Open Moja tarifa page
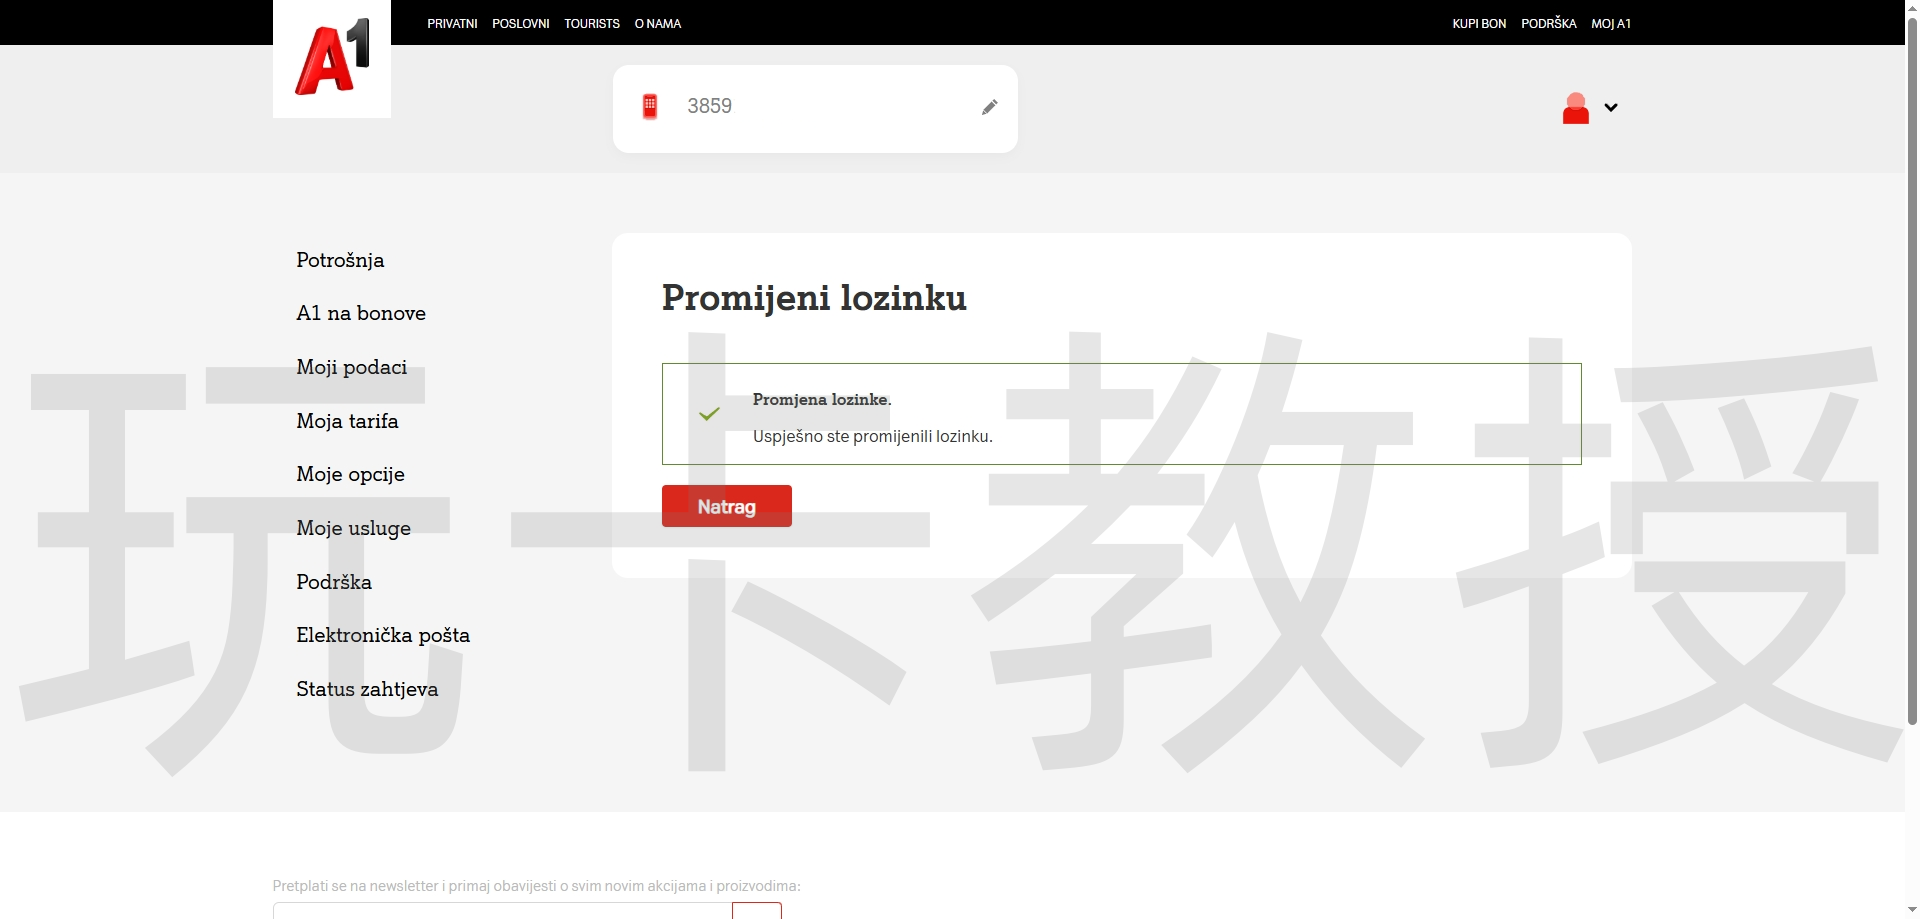 [347, 421]
